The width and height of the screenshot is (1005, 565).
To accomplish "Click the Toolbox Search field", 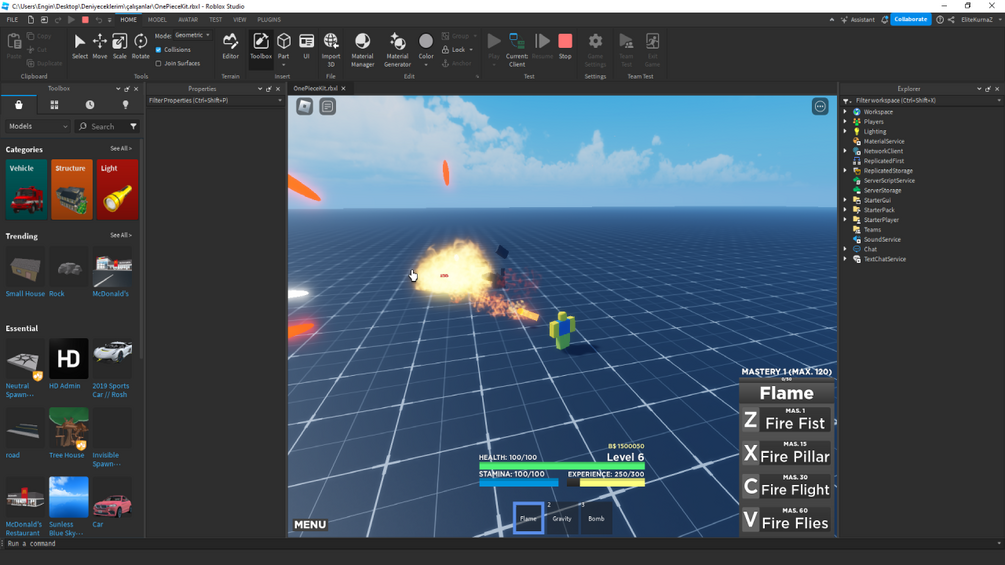I will coord(103,126).
